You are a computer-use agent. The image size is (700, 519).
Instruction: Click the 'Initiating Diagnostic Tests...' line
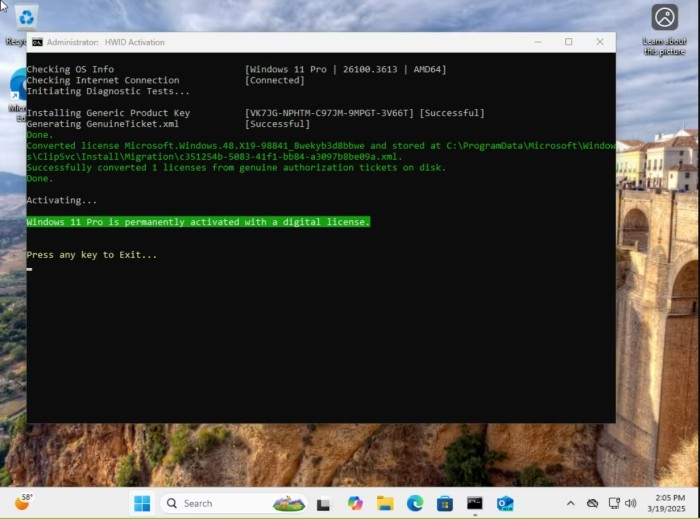click(x=108, y=91)
